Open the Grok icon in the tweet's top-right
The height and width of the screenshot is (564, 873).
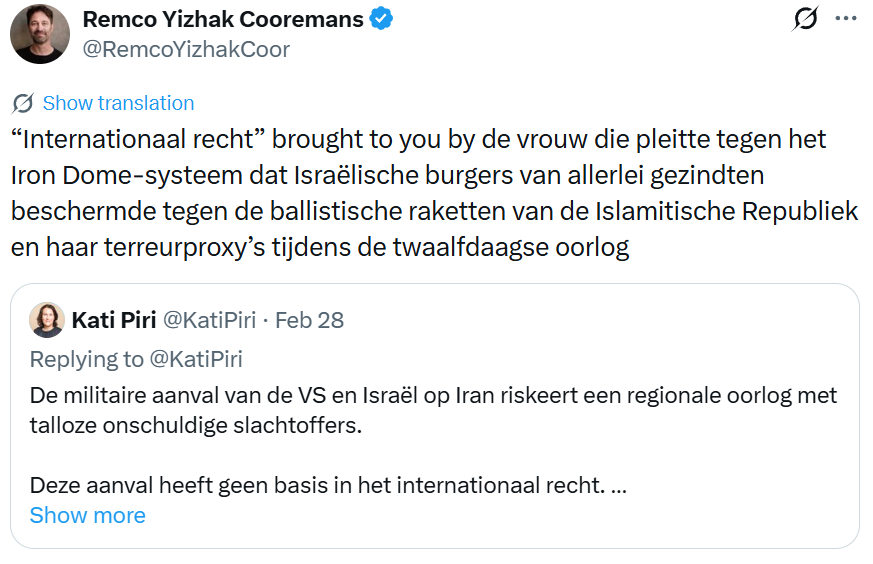tap(805, 19)
